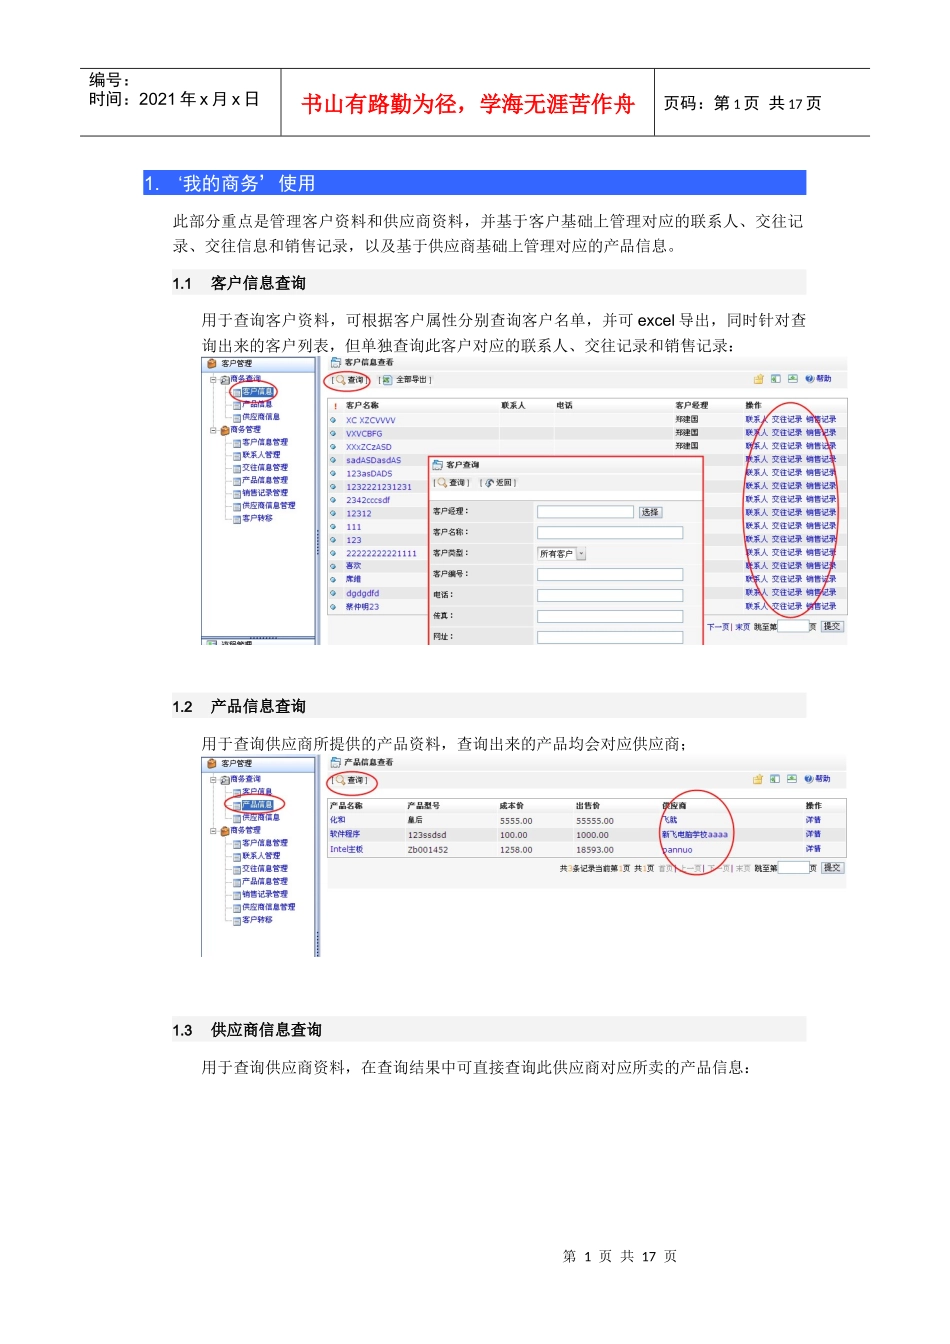This screenshot has width=950, height=1344.
Task: Click 末页 in customer list pager
Action: (x=742, y=627)
